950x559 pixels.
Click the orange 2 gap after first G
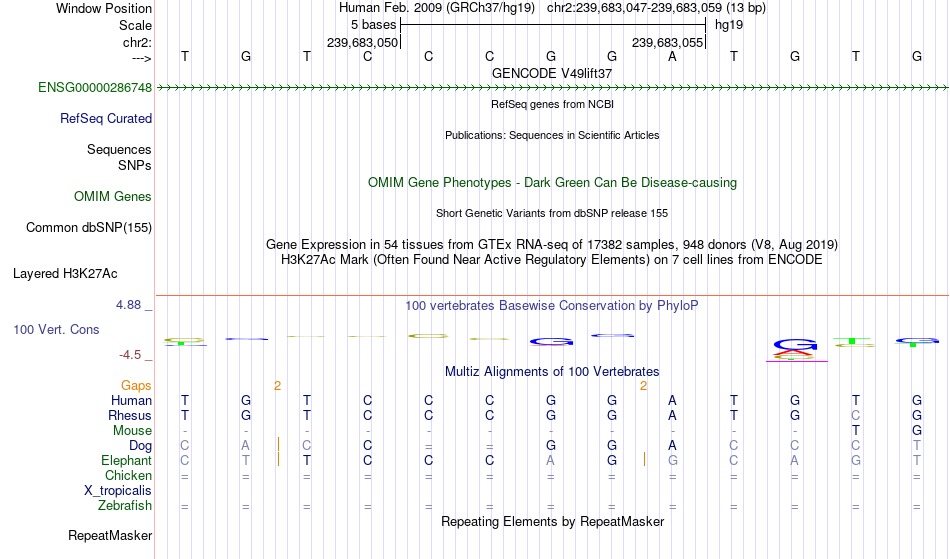(277, 386)
